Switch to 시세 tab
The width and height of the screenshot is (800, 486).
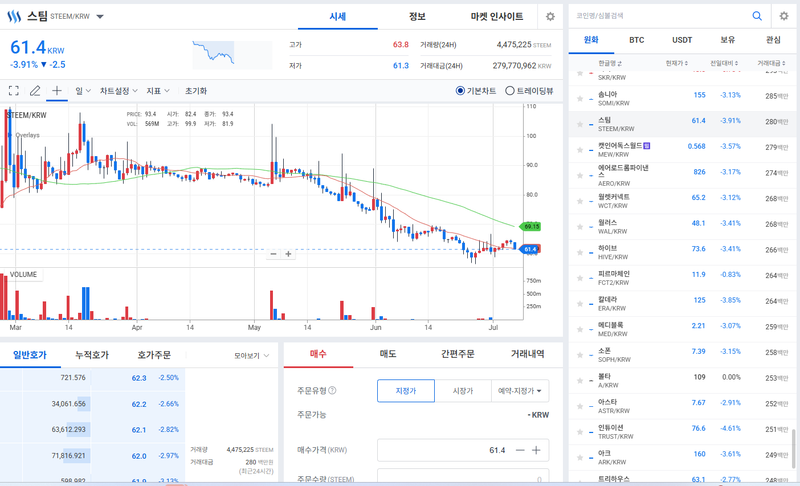[338, 16]
